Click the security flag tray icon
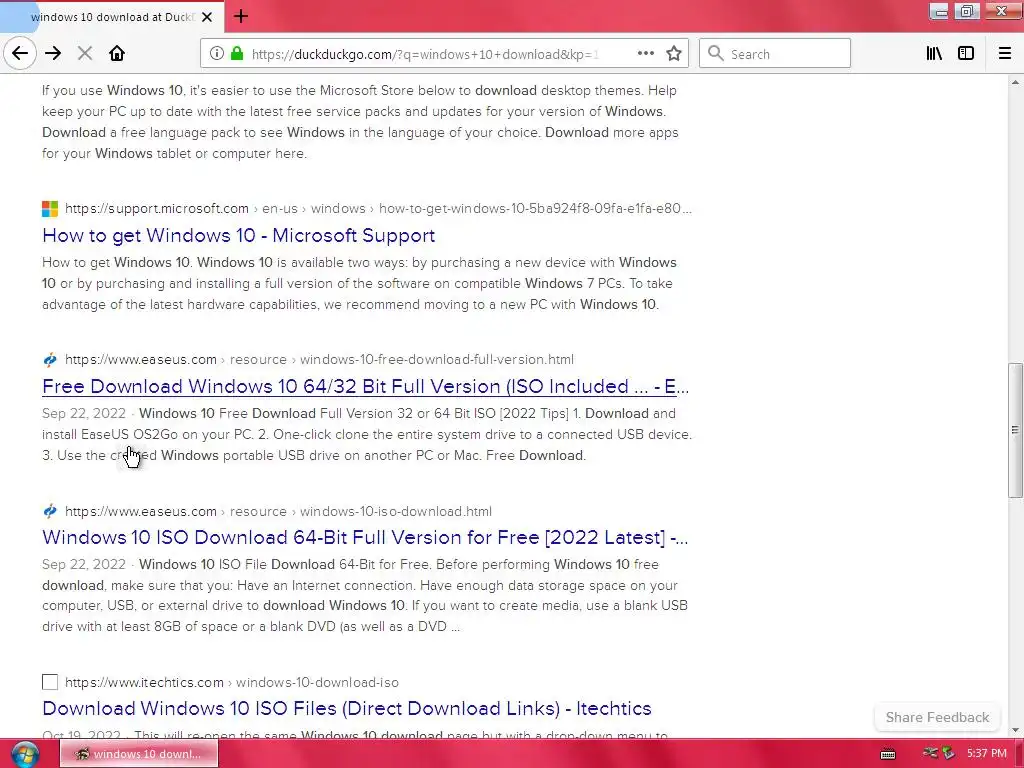 948,753
